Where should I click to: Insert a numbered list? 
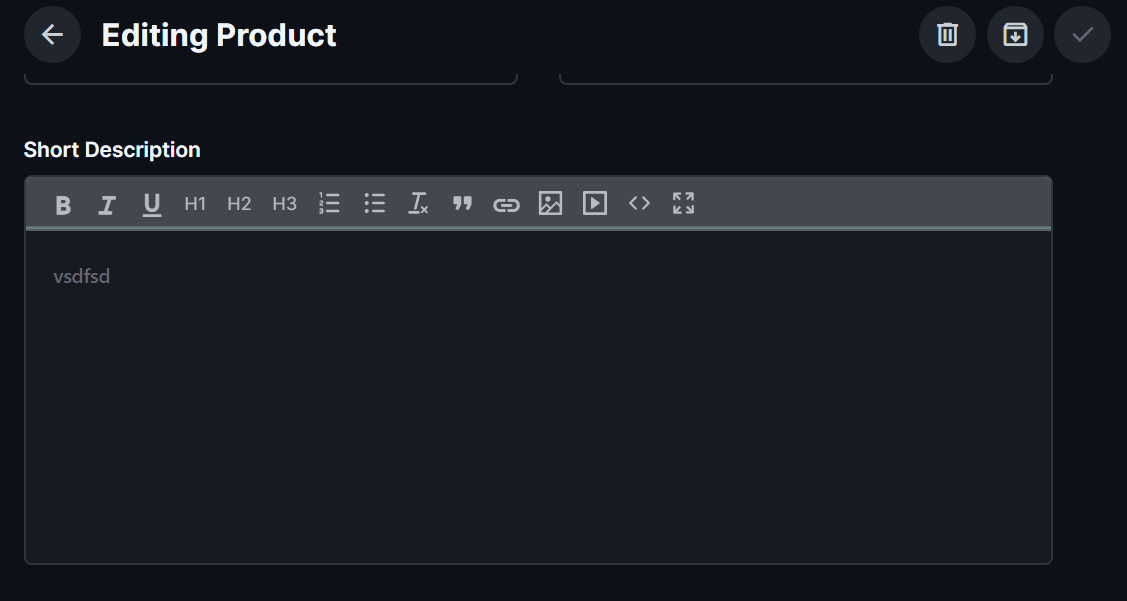(x=329, y=204)
